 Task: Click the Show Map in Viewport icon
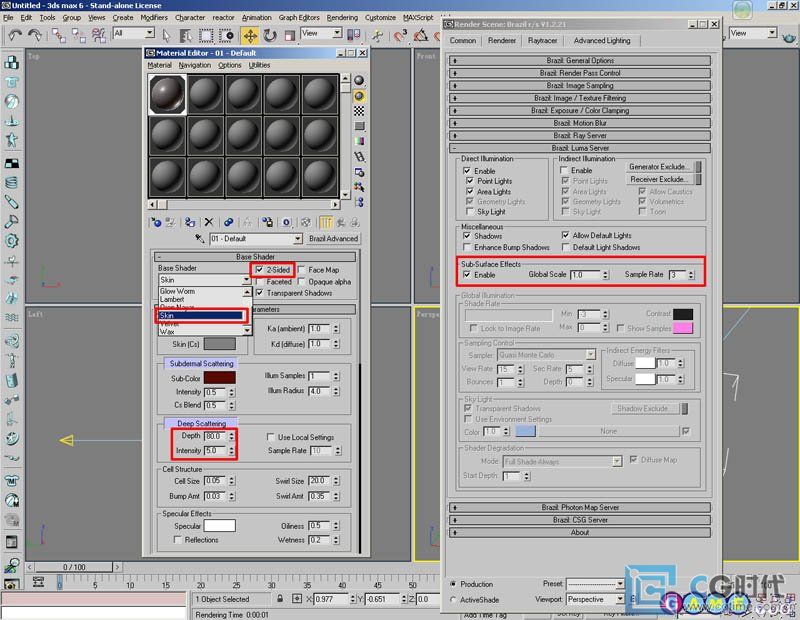(x=306, y=222)
